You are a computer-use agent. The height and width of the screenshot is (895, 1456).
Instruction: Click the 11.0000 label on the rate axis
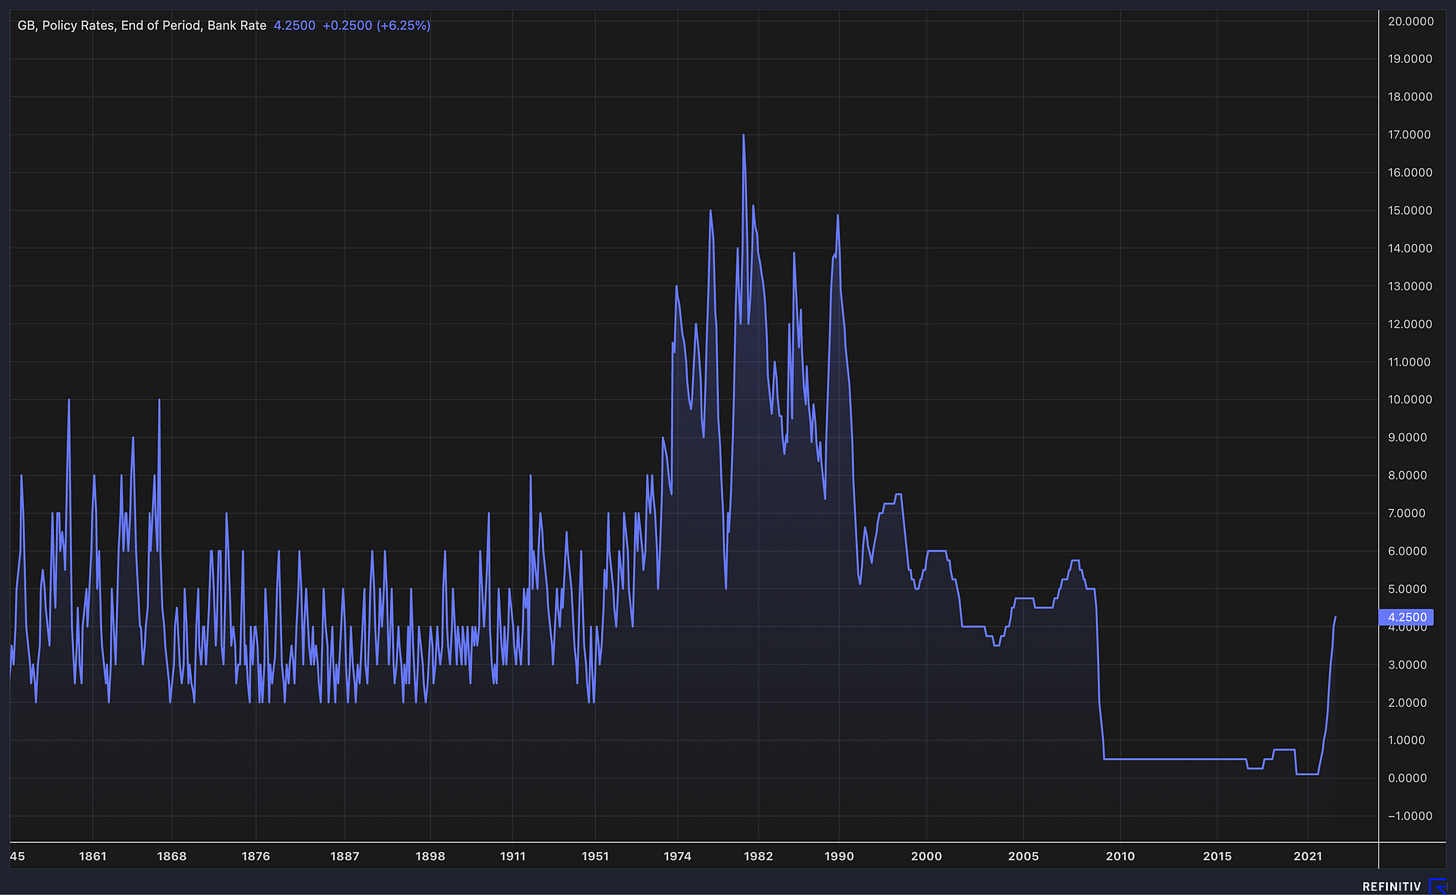coord(1410,362)
